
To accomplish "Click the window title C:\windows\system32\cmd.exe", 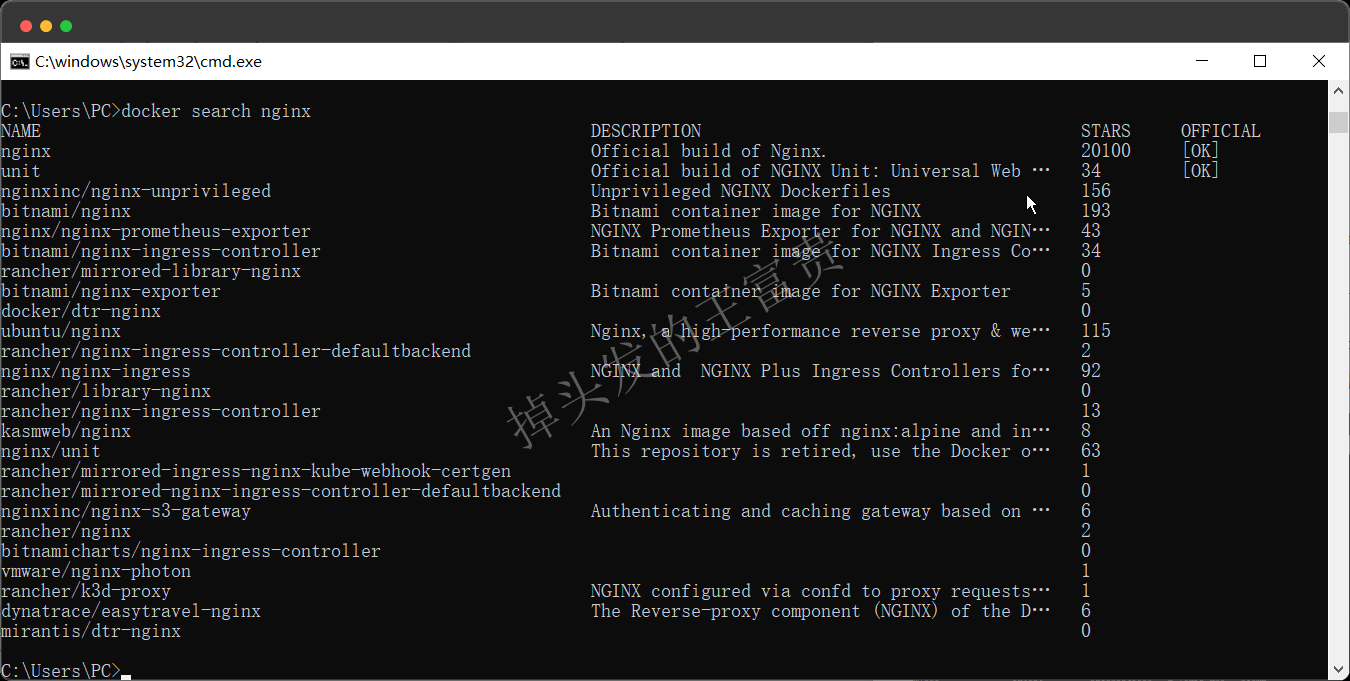I will (x=148, y=61).
